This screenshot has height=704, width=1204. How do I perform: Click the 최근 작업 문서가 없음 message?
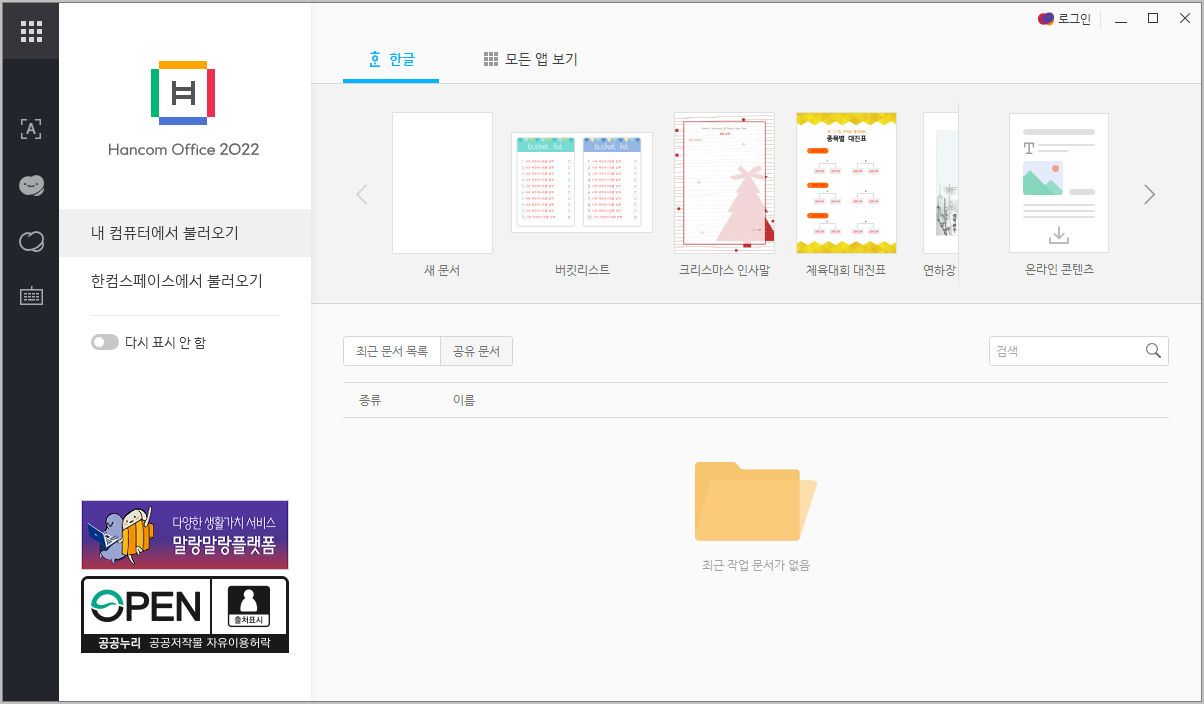coord(756,565)
